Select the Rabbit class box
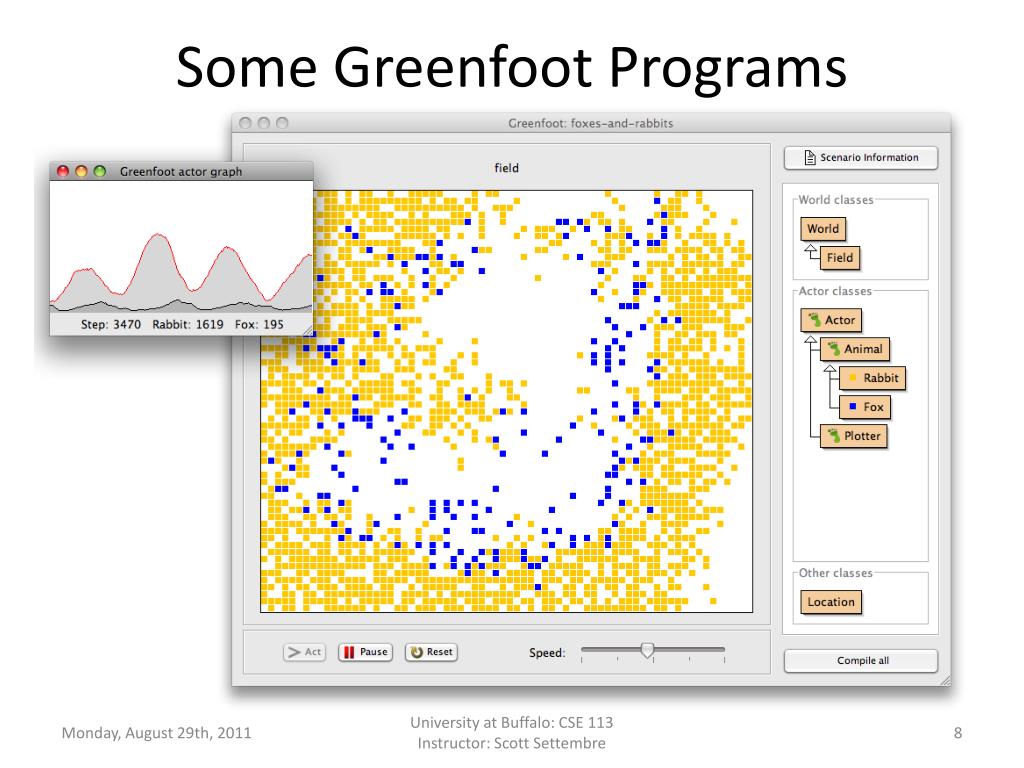 pos(872,377)
